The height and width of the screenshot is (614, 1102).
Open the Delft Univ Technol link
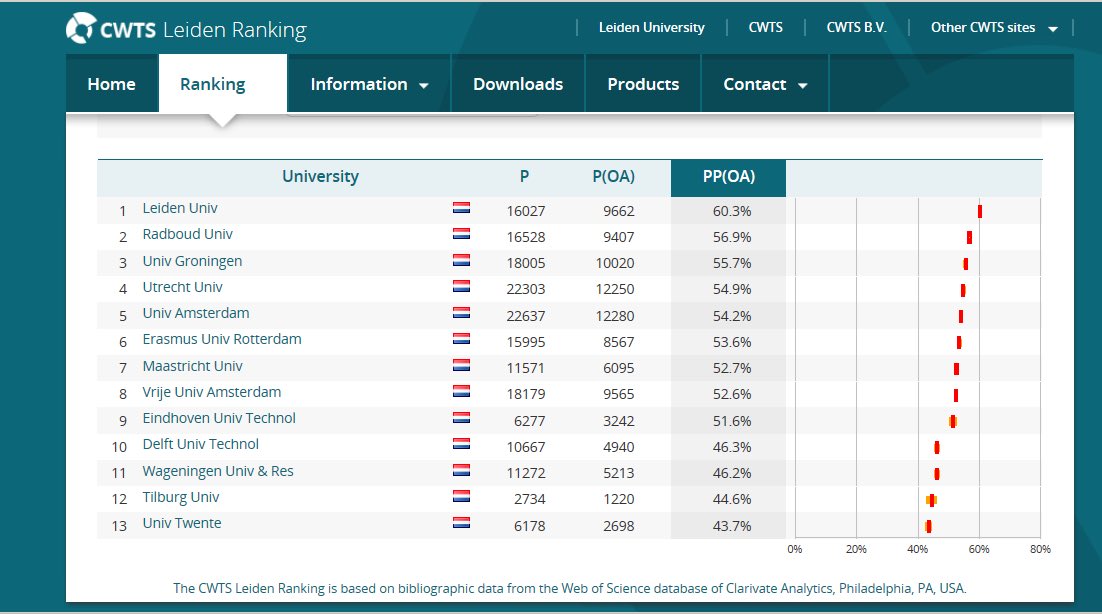[x=201, y=444]
